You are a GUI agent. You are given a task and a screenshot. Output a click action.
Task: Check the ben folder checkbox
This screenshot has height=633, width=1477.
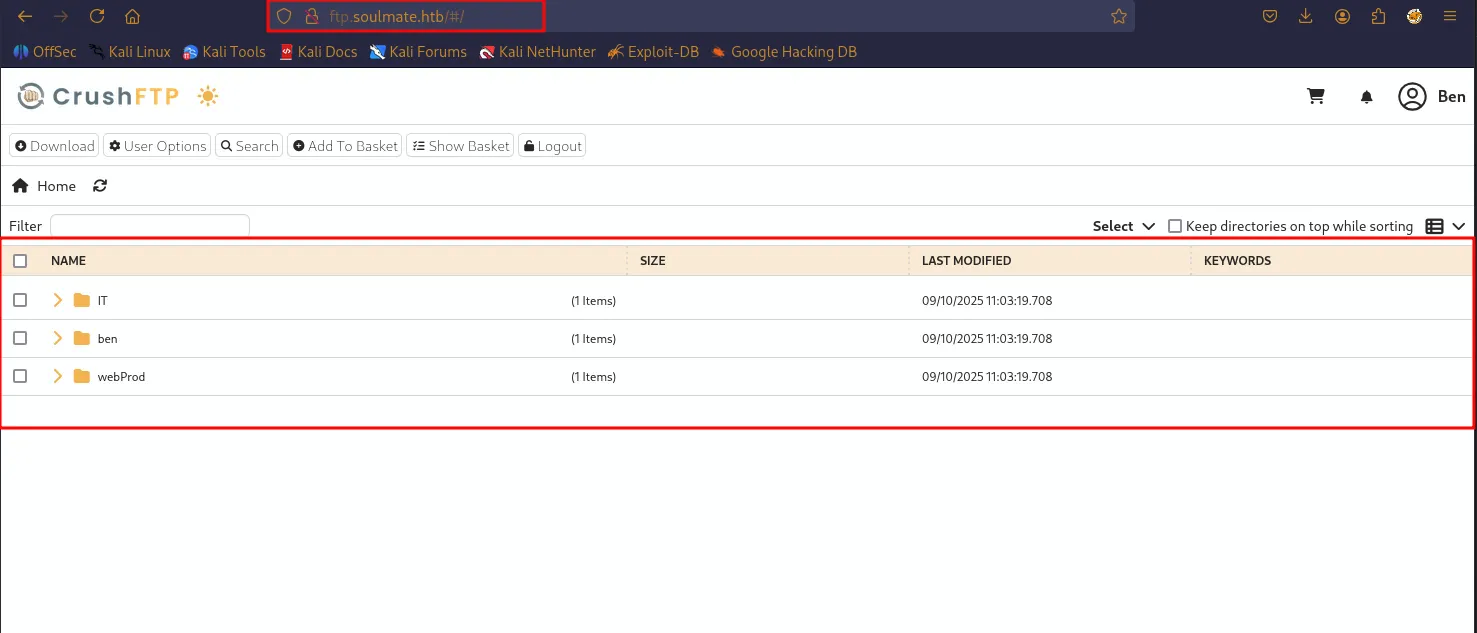(x=20, y=338)
